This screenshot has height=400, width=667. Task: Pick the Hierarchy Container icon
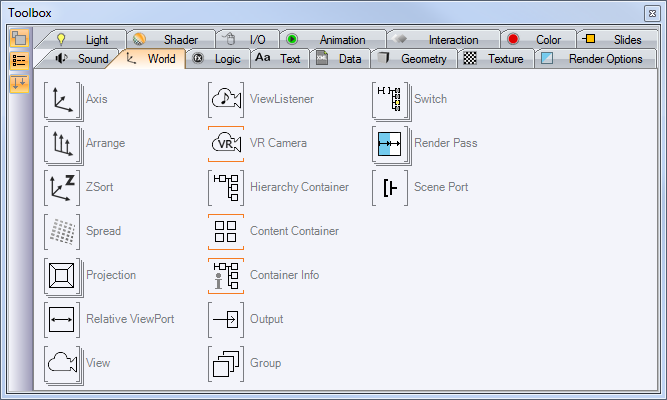(226, 188)
